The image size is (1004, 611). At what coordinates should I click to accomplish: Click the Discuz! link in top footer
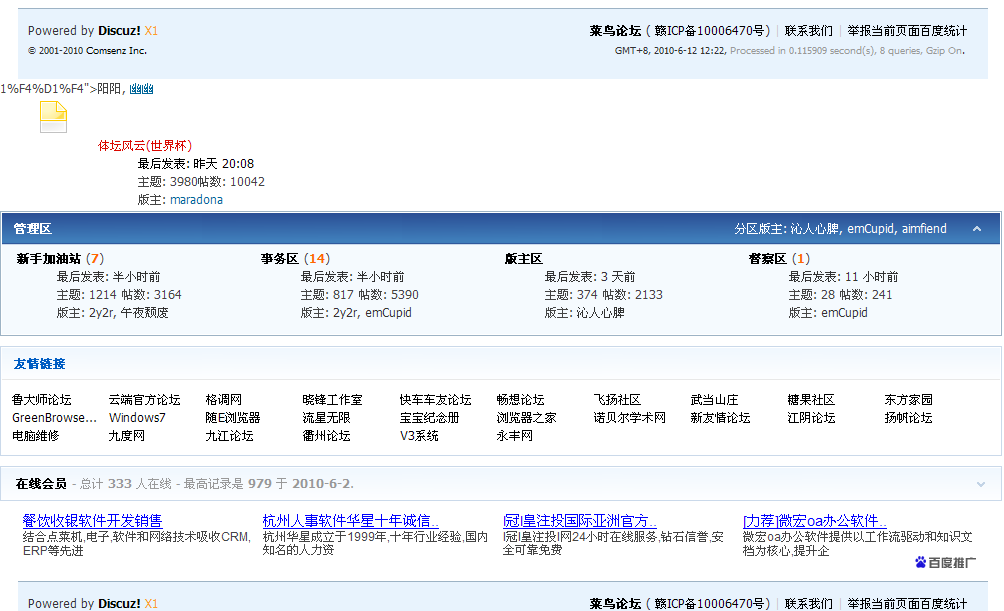(x=119, y=31)
